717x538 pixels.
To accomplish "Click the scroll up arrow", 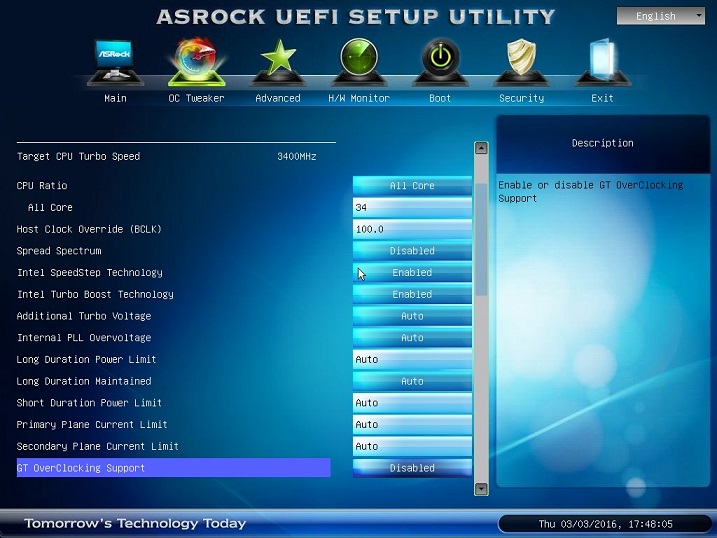I will (x=481, y=148).
